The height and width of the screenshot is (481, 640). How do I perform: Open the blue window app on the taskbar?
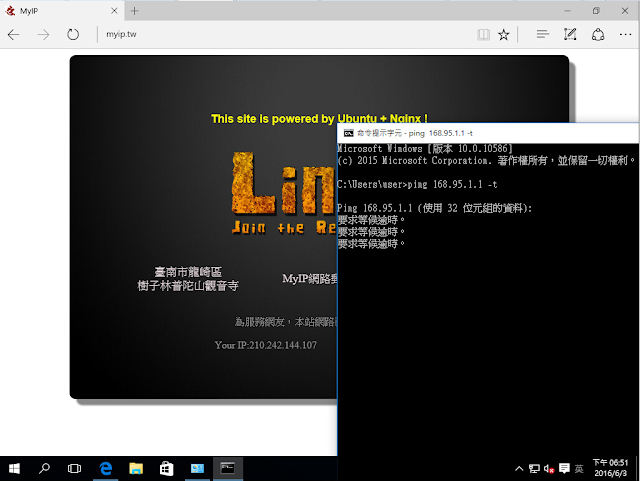pos(197,468)
